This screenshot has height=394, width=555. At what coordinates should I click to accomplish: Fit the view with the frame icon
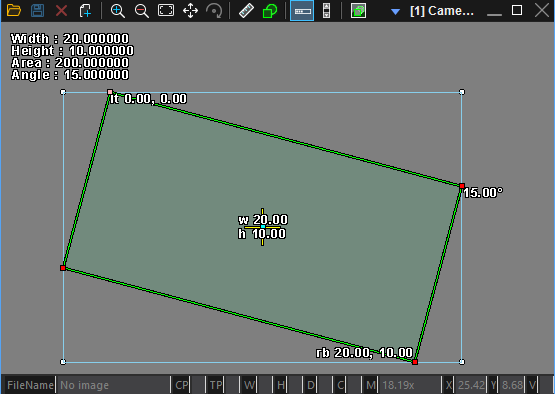[166, 10]
